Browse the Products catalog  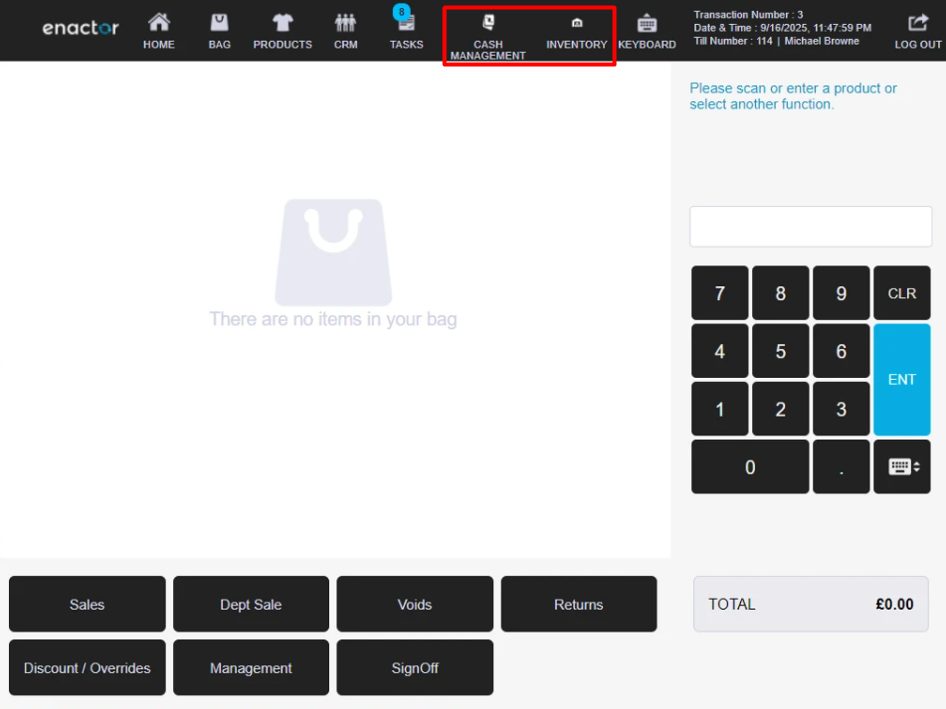282,28
